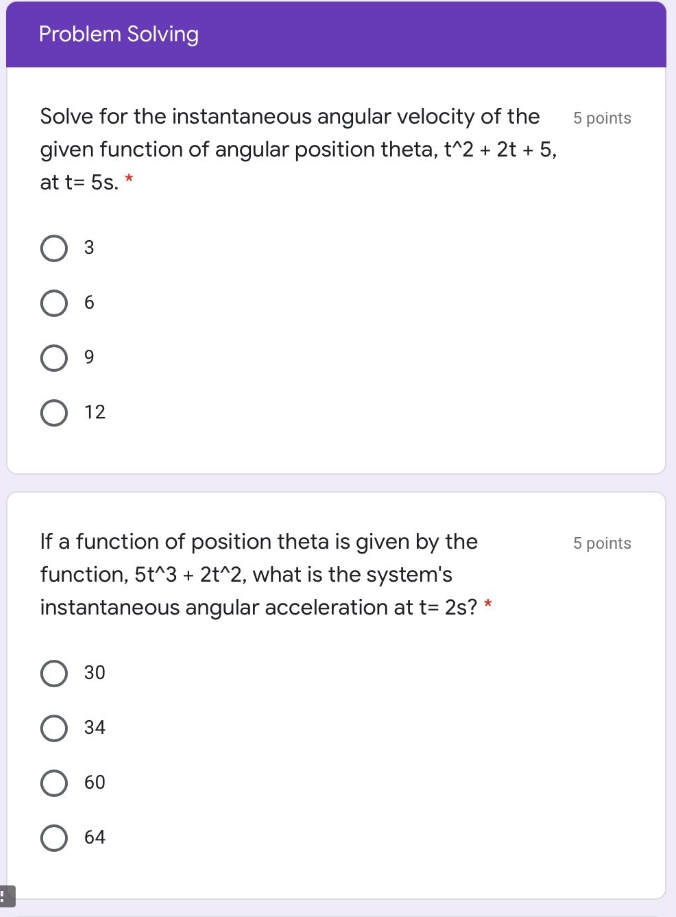
Task: Select answer option 64 for the second question
Action: tap(54, 838)
